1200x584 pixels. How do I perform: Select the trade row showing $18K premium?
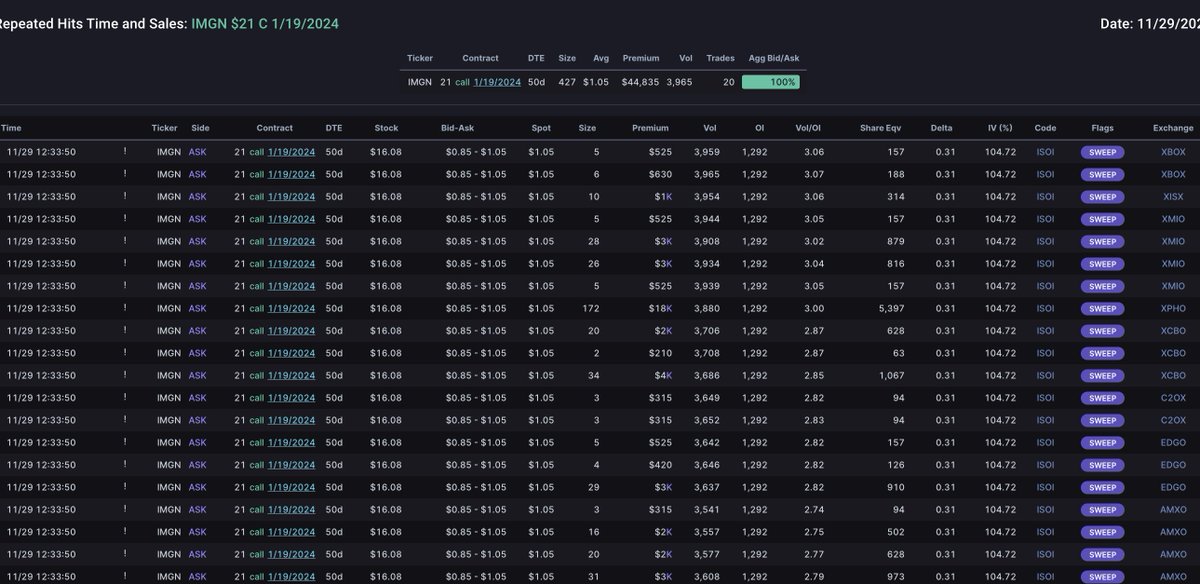coord(600,308)
